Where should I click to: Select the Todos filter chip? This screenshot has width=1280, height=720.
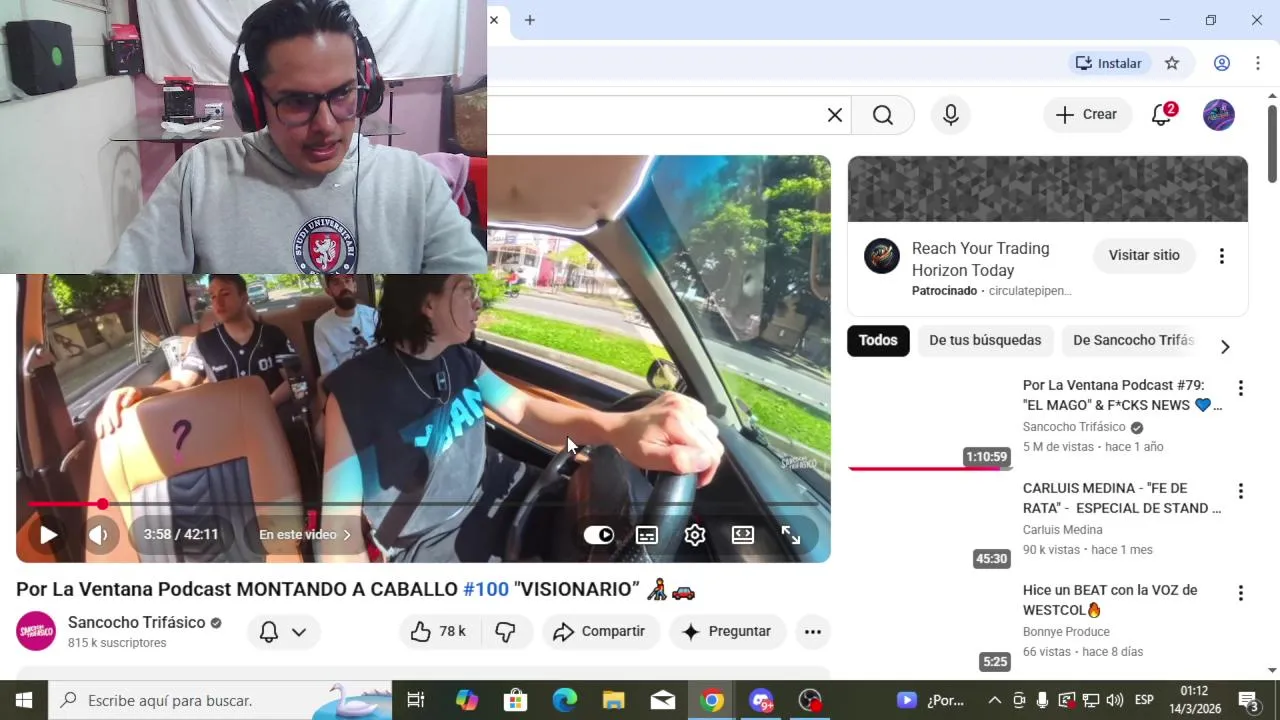coord(878,340)
